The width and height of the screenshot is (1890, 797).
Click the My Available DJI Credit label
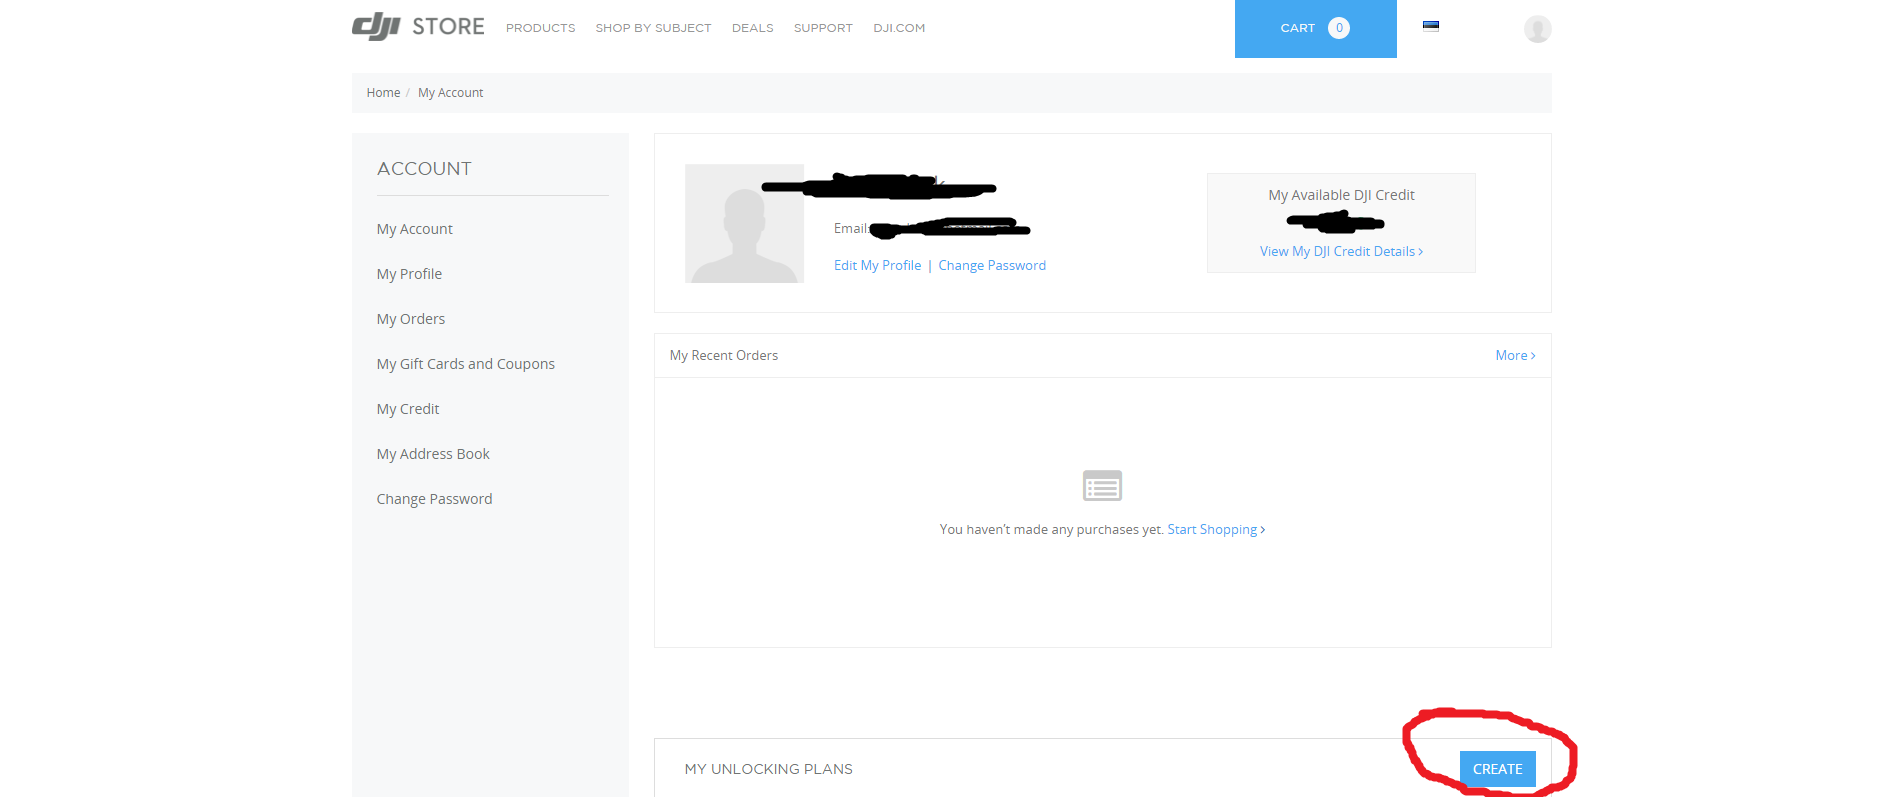1341,195
